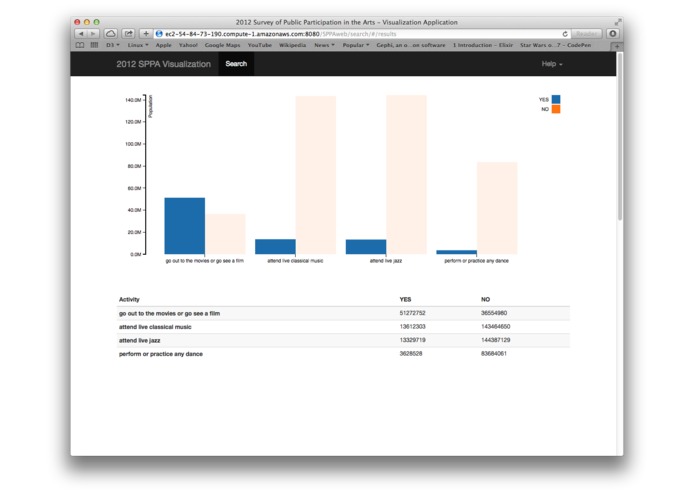Image resolution: width=695 pixels, height=494 pixels.
Task: Click the tall NO bar for classical music
Action: tap(316, 175)
